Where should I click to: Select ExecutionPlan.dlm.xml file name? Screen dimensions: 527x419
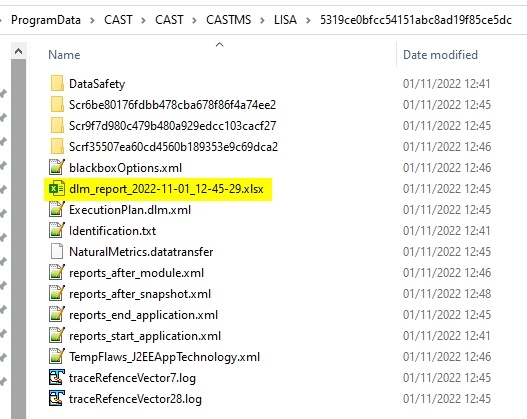(130, 210)
